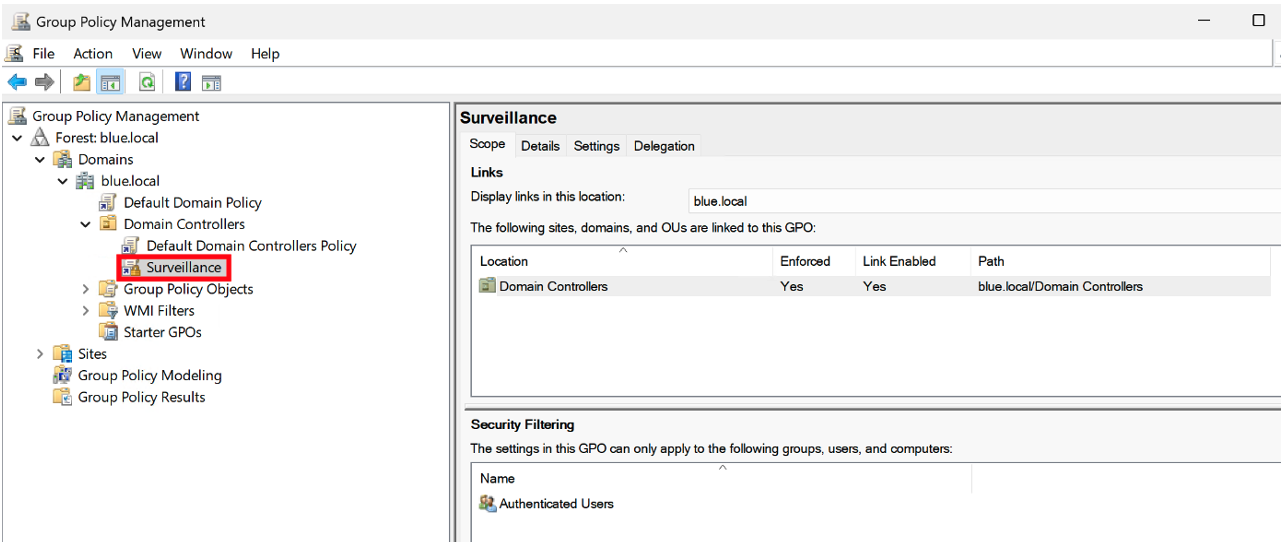Viewport: 1287px width, 542px height.
Task: Select Authenticated Users in Security Filtering
Action: tap(556, 504)
